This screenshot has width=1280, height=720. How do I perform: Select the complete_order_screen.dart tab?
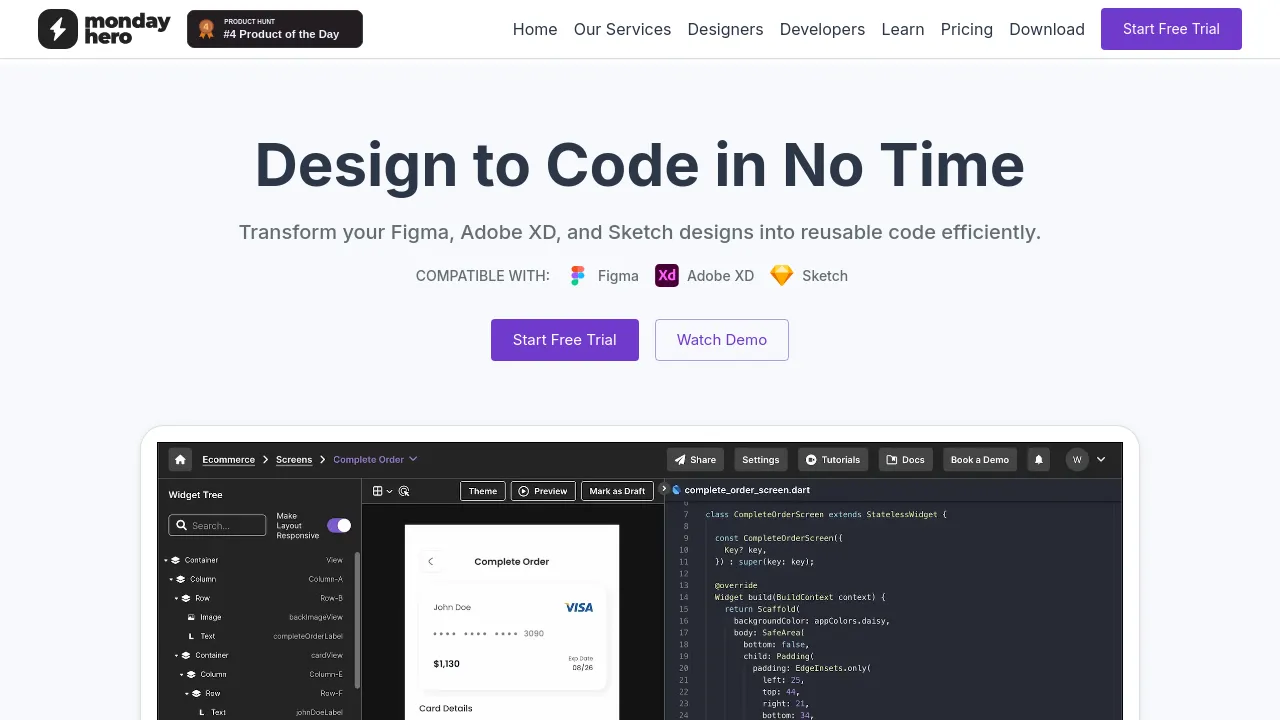pos(741,490)
